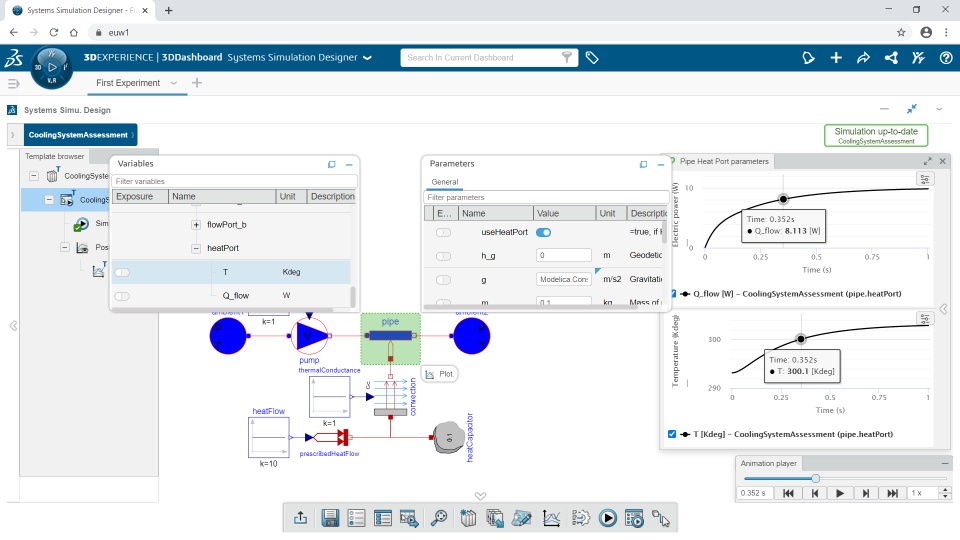Play the animation
The image size is (960, 540).
839,493
